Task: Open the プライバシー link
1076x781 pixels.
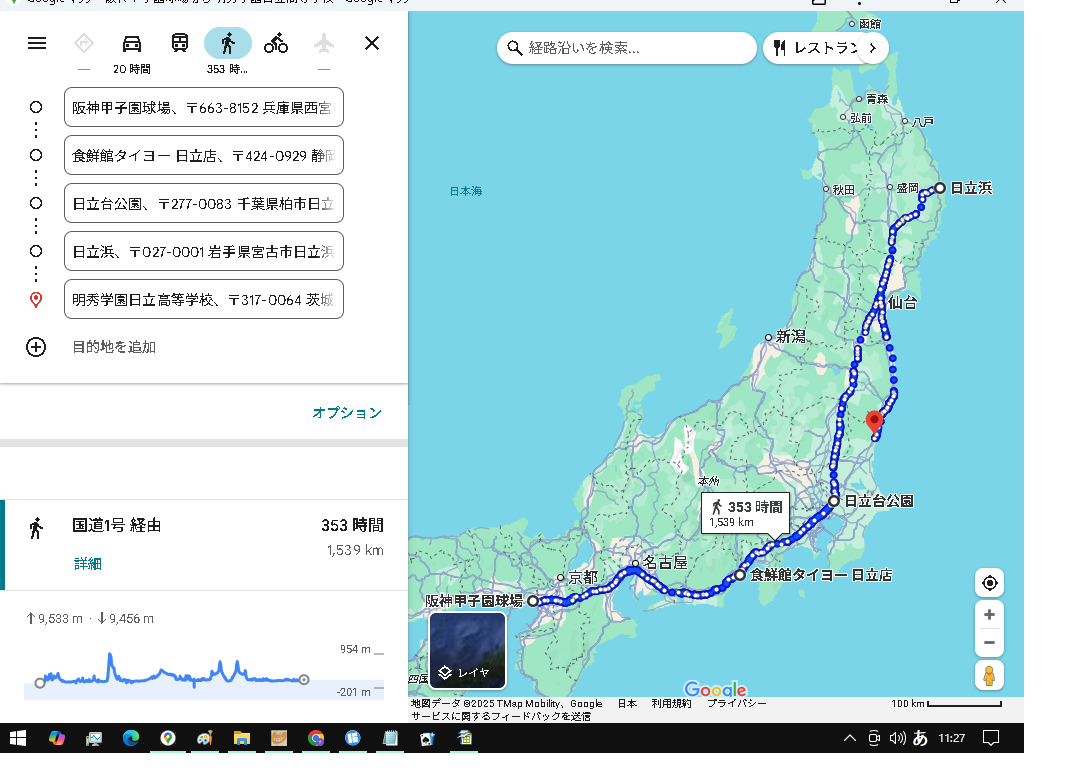Action: tap(736, 703)
